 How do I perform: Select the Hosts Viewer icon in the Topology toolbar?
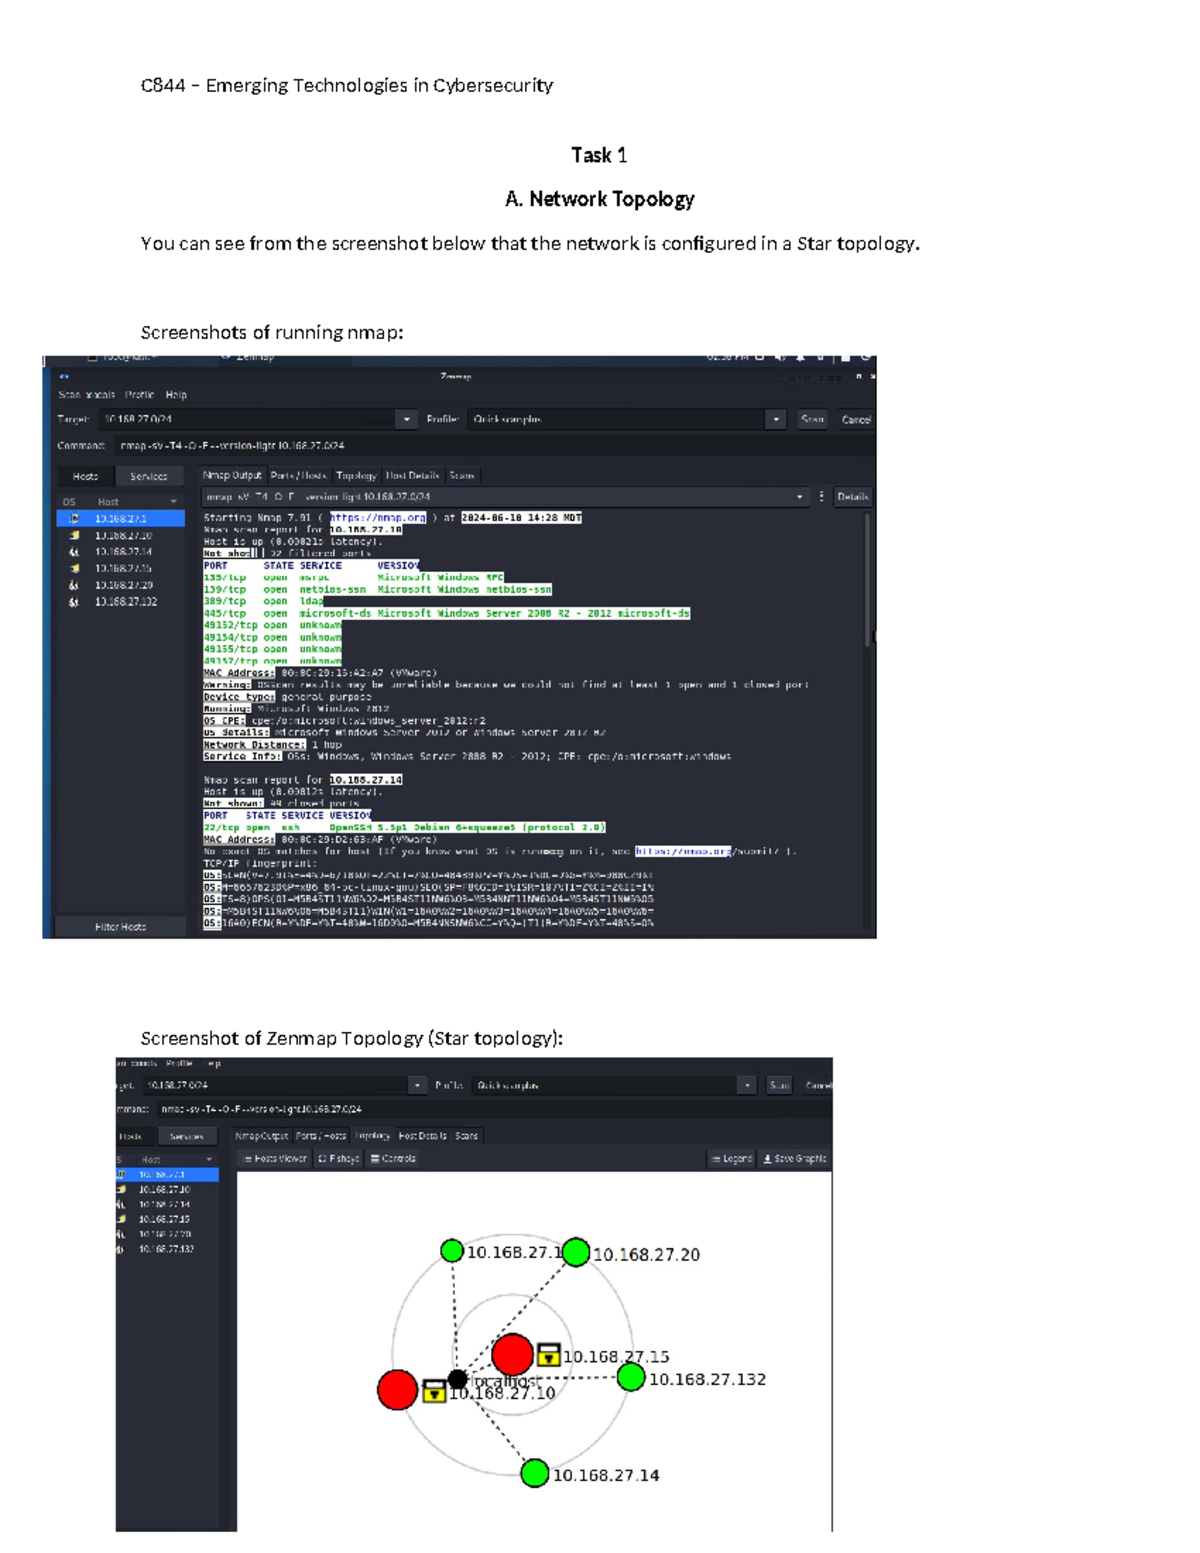pyautogui.click(x=245, y=1157)
